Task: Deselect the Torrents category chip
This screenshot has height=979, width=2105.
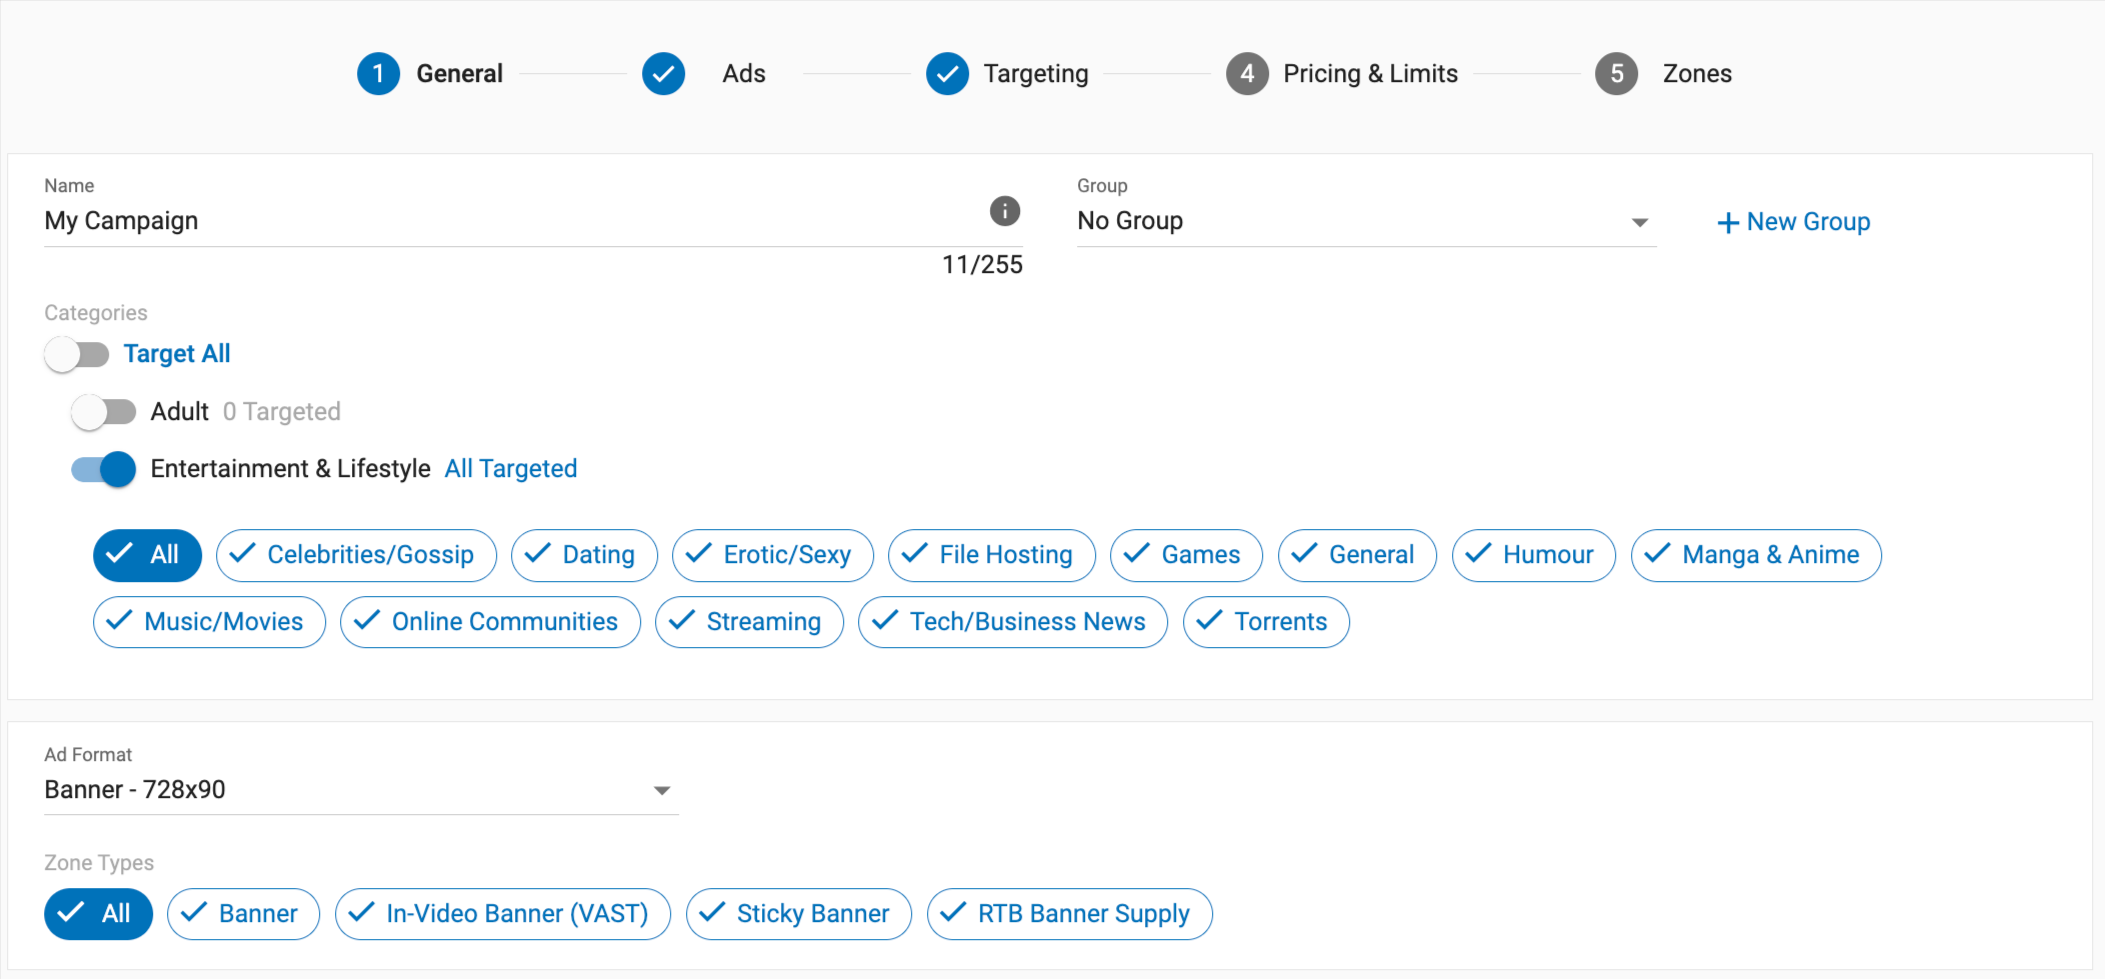Action: (1265, 622)
